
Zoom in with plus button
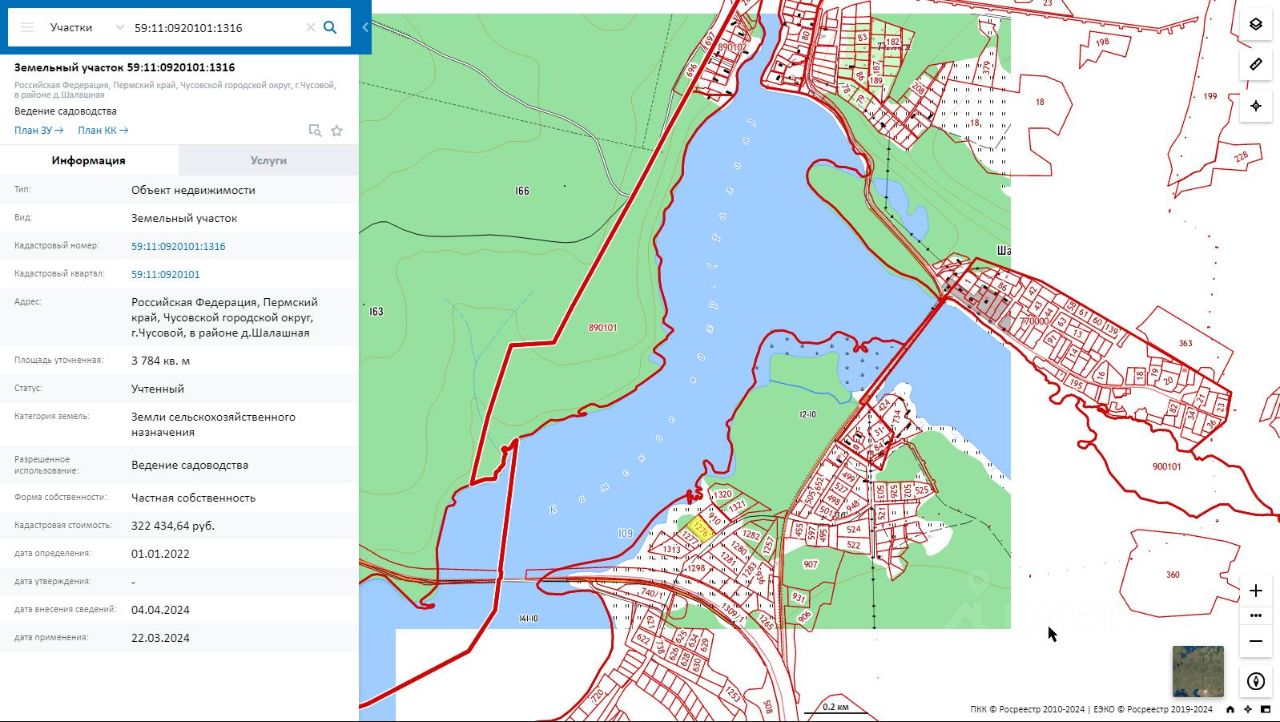pyautogui.click(x=1256, y=591)
